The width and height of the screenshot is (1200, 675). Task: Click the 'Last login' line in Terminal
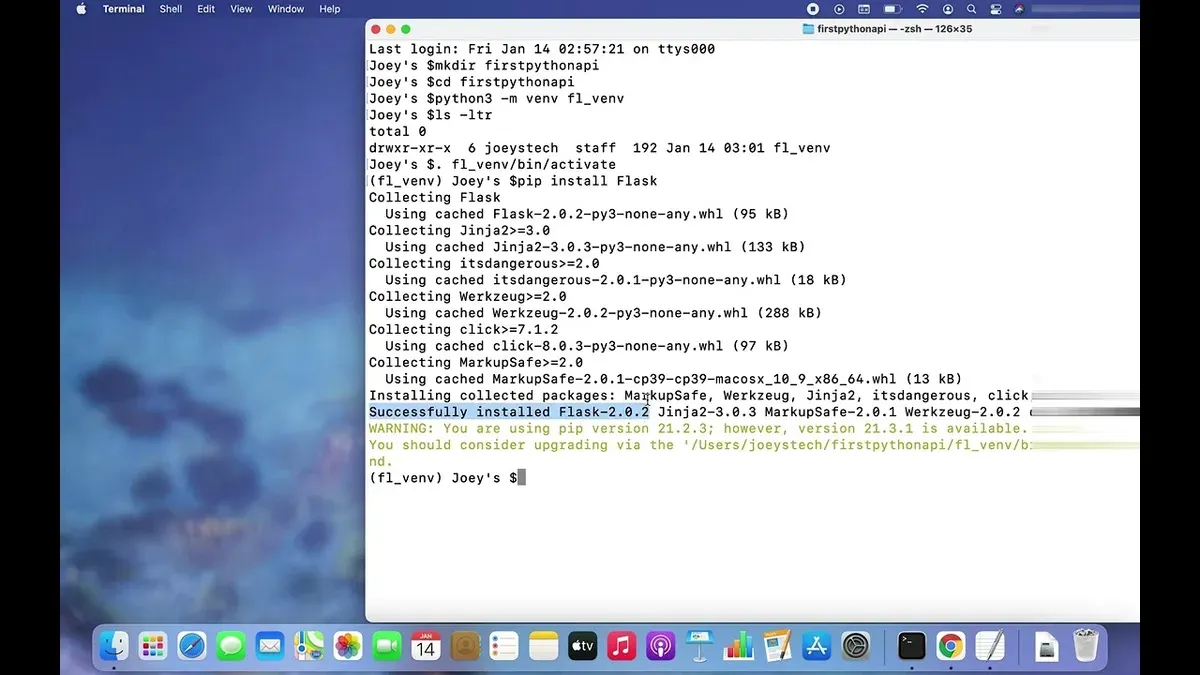pyautogui.click(x=542, y=49)
